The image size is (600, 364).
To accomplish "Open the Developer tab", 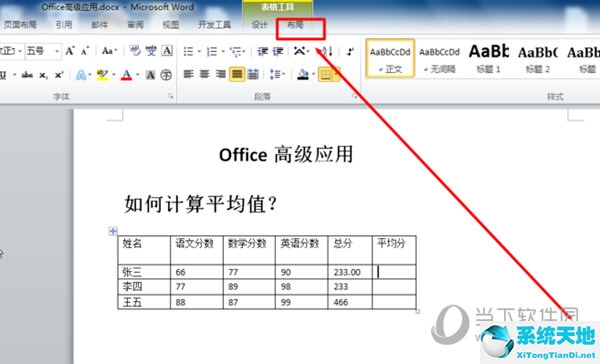I will coord(214,25).
